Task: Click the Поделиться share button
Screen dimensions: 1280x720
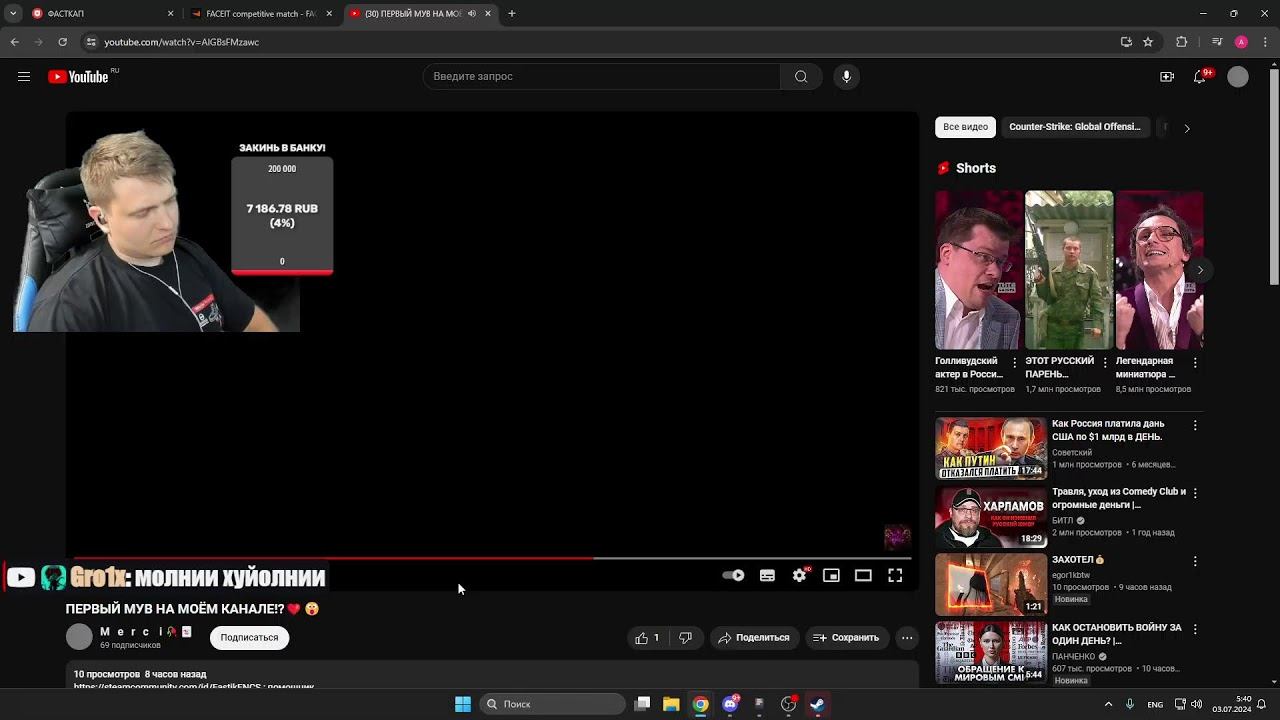Action: click(753, 638)
